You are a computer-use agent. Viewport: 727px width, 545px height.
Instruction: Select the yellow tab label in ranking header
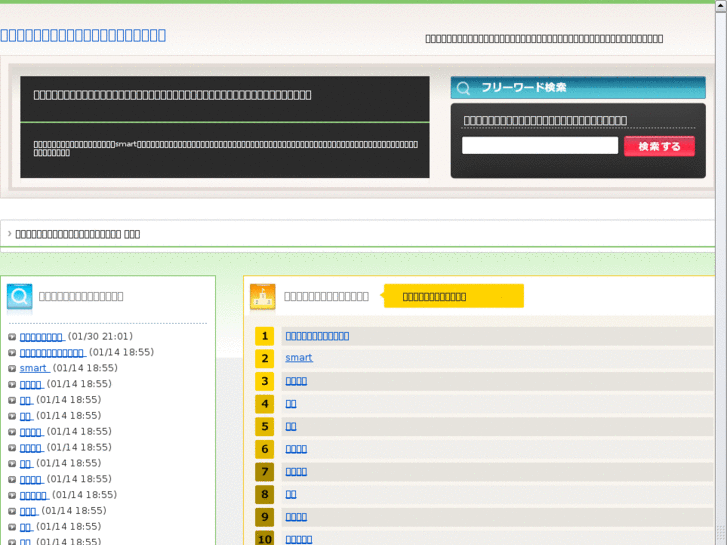452,296
